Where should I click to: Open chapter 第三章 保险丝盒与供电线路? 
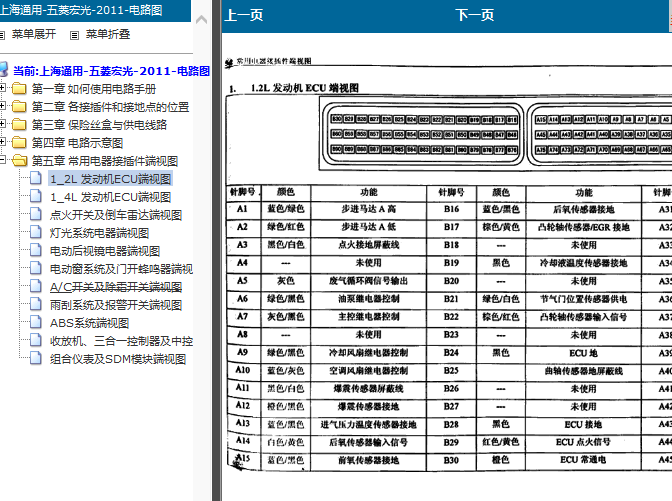pyautogui.click(x=99, y=125)
